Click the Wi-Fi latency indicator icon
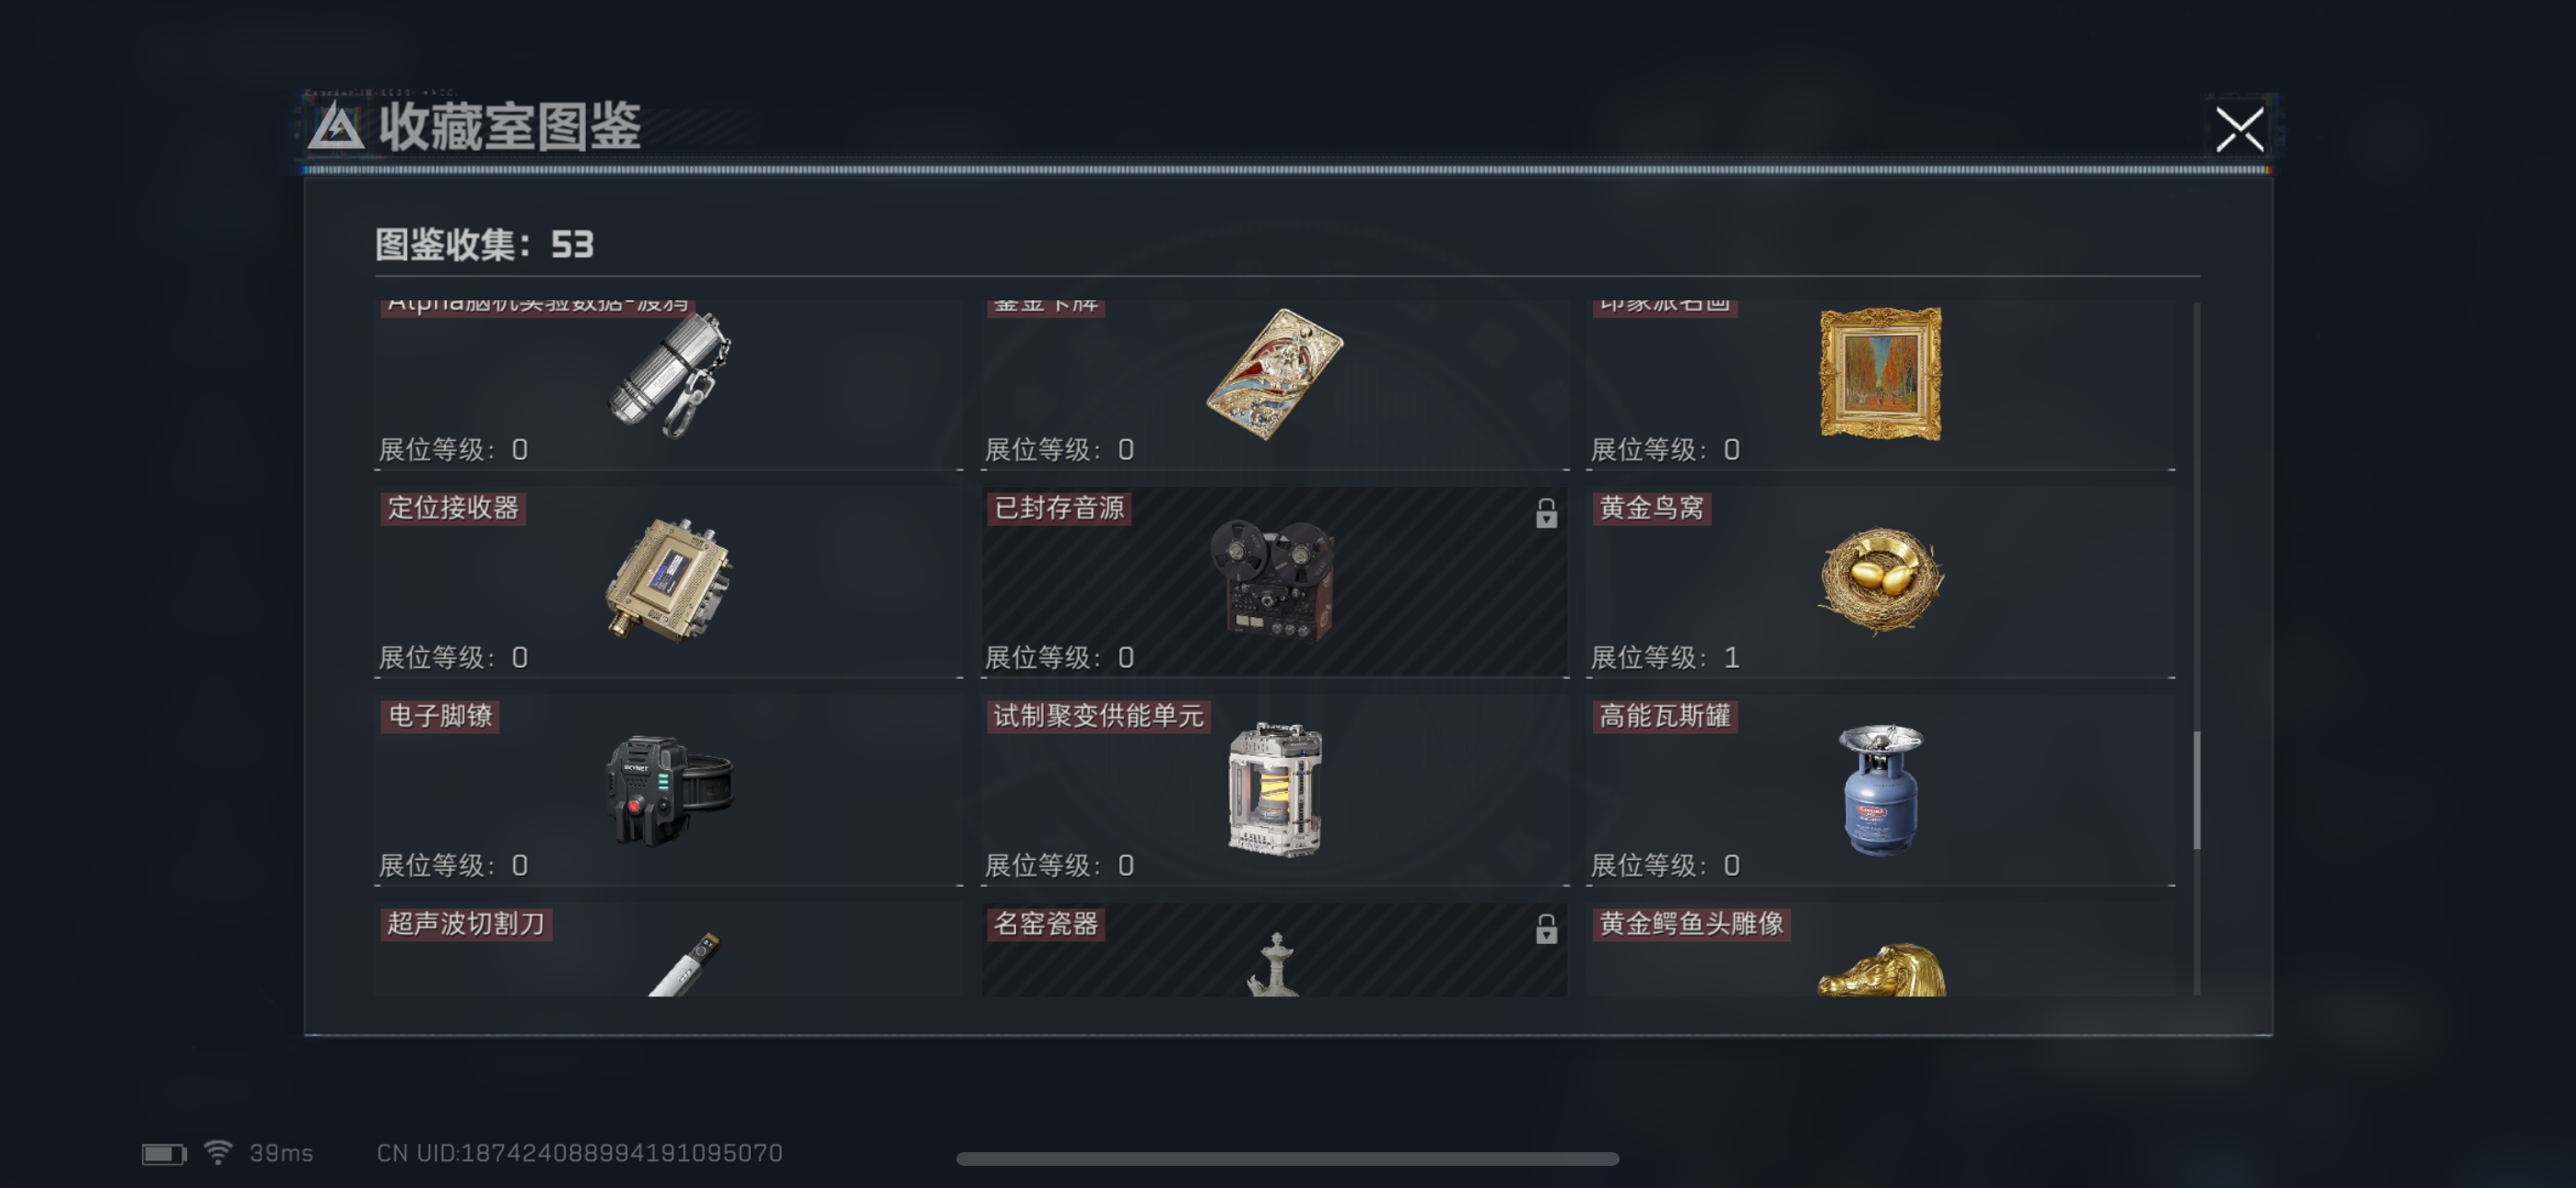 pos(217,1152)
